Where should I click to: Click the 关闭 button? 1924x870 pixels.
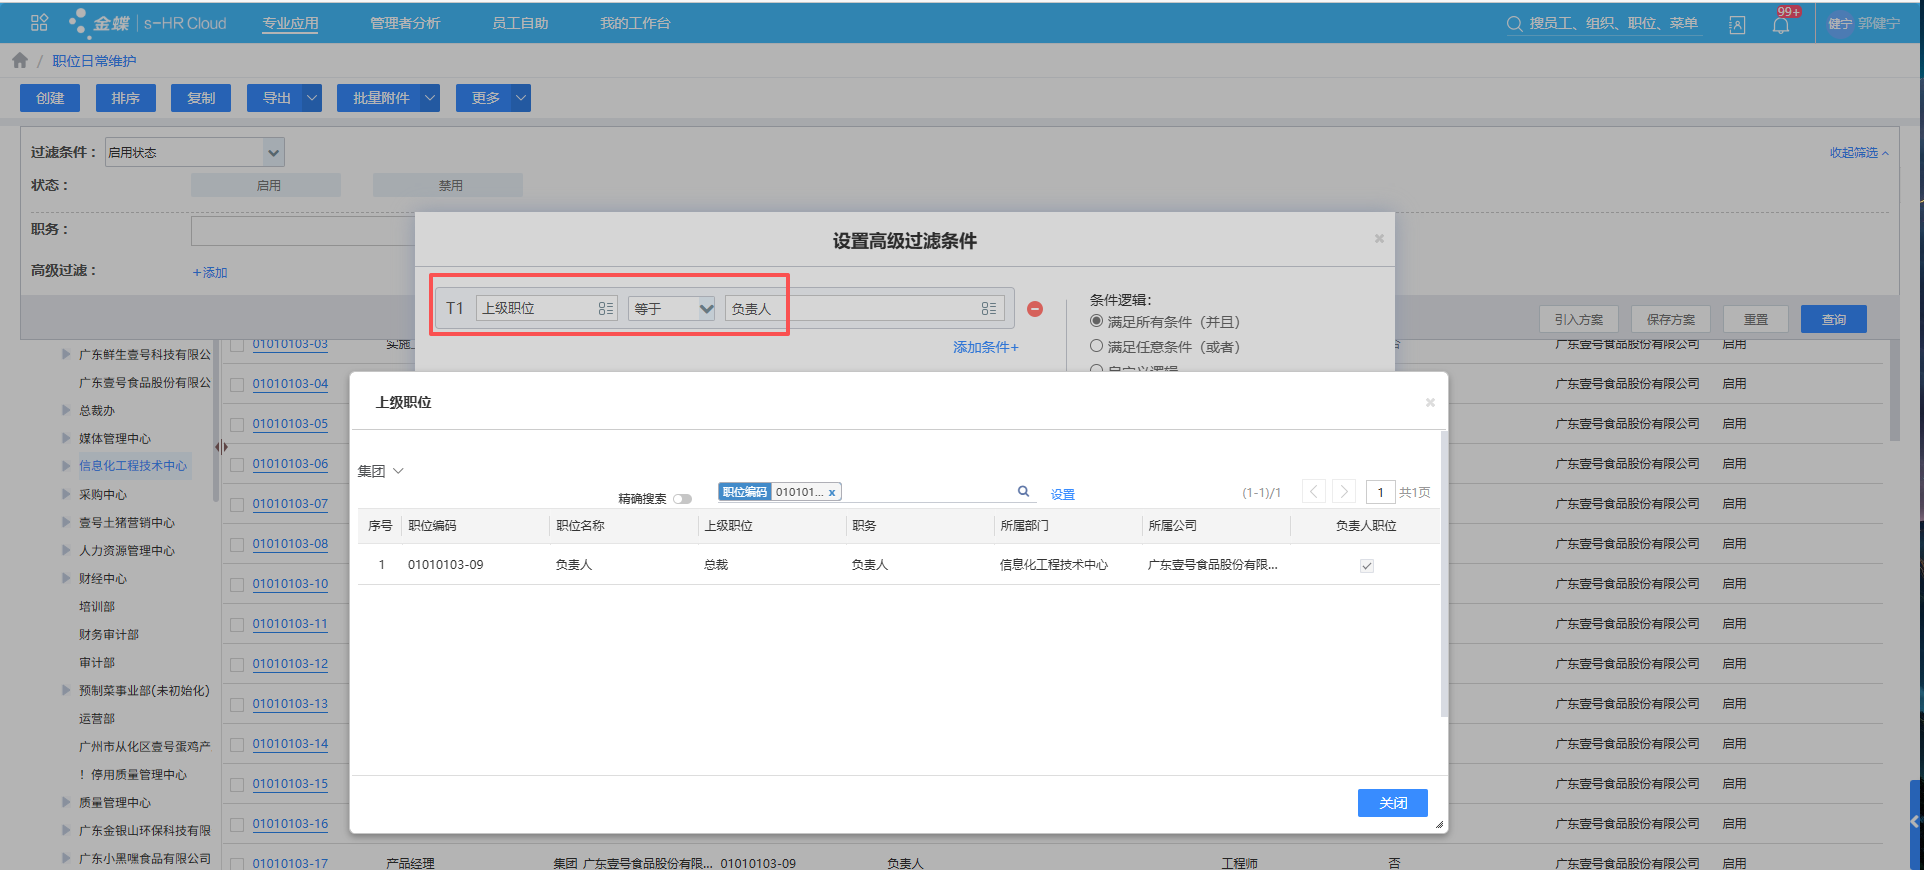pyautogui.click(x=1392, y=803)
